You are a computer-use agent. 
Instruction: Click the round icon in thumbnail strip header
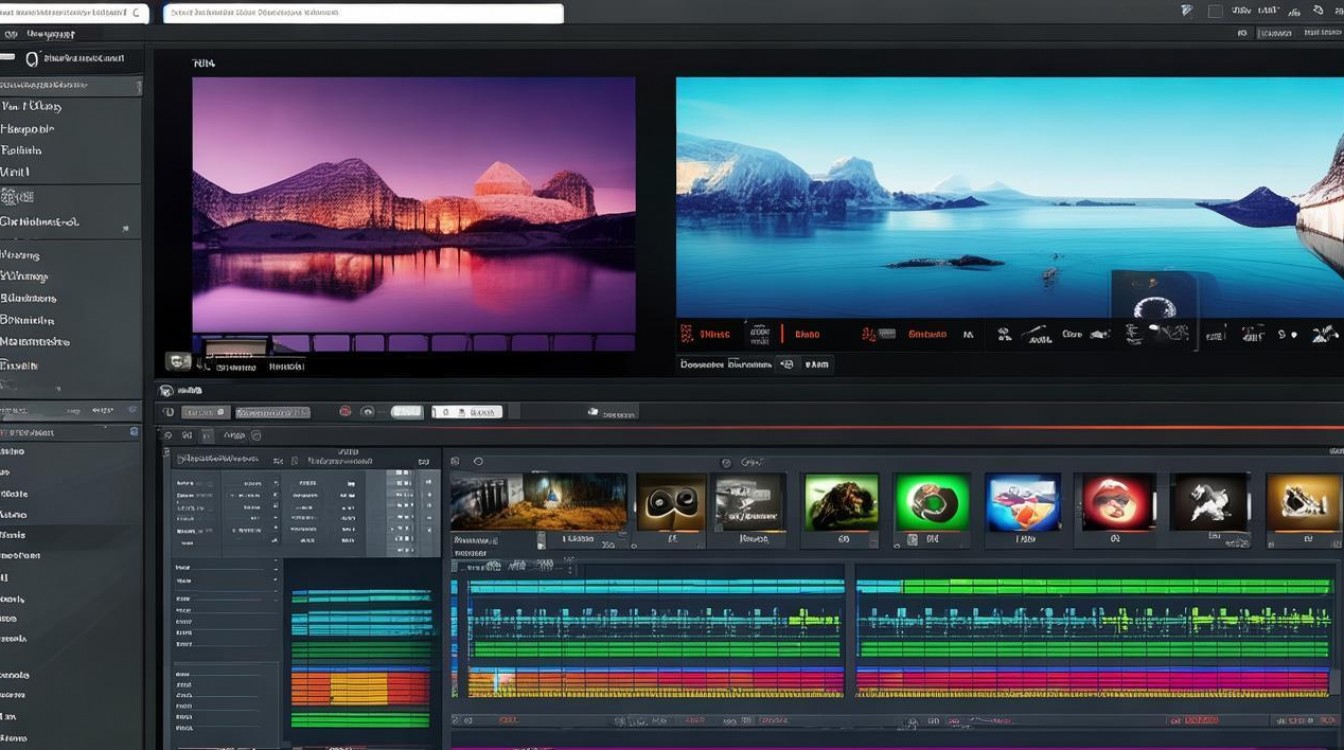pos(478,461)
